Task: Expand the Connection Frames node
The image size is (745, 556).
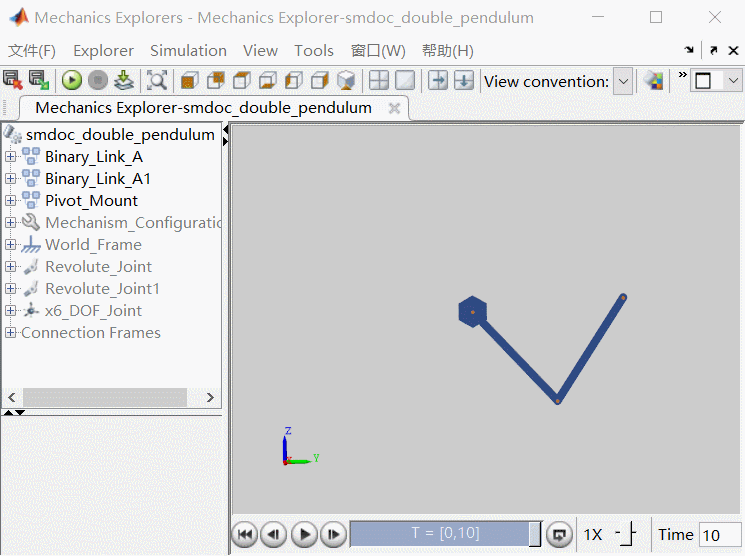Action: pyautogui.click(x=10, y=333)
